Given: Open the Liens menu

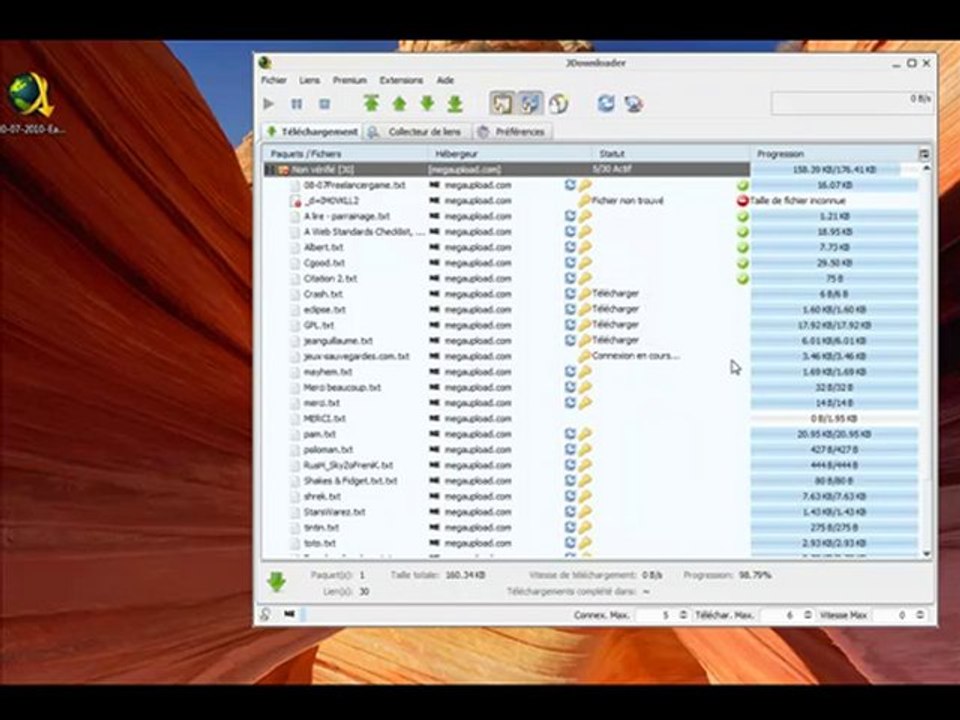Looking at the screenshot, I should (309, 80).
